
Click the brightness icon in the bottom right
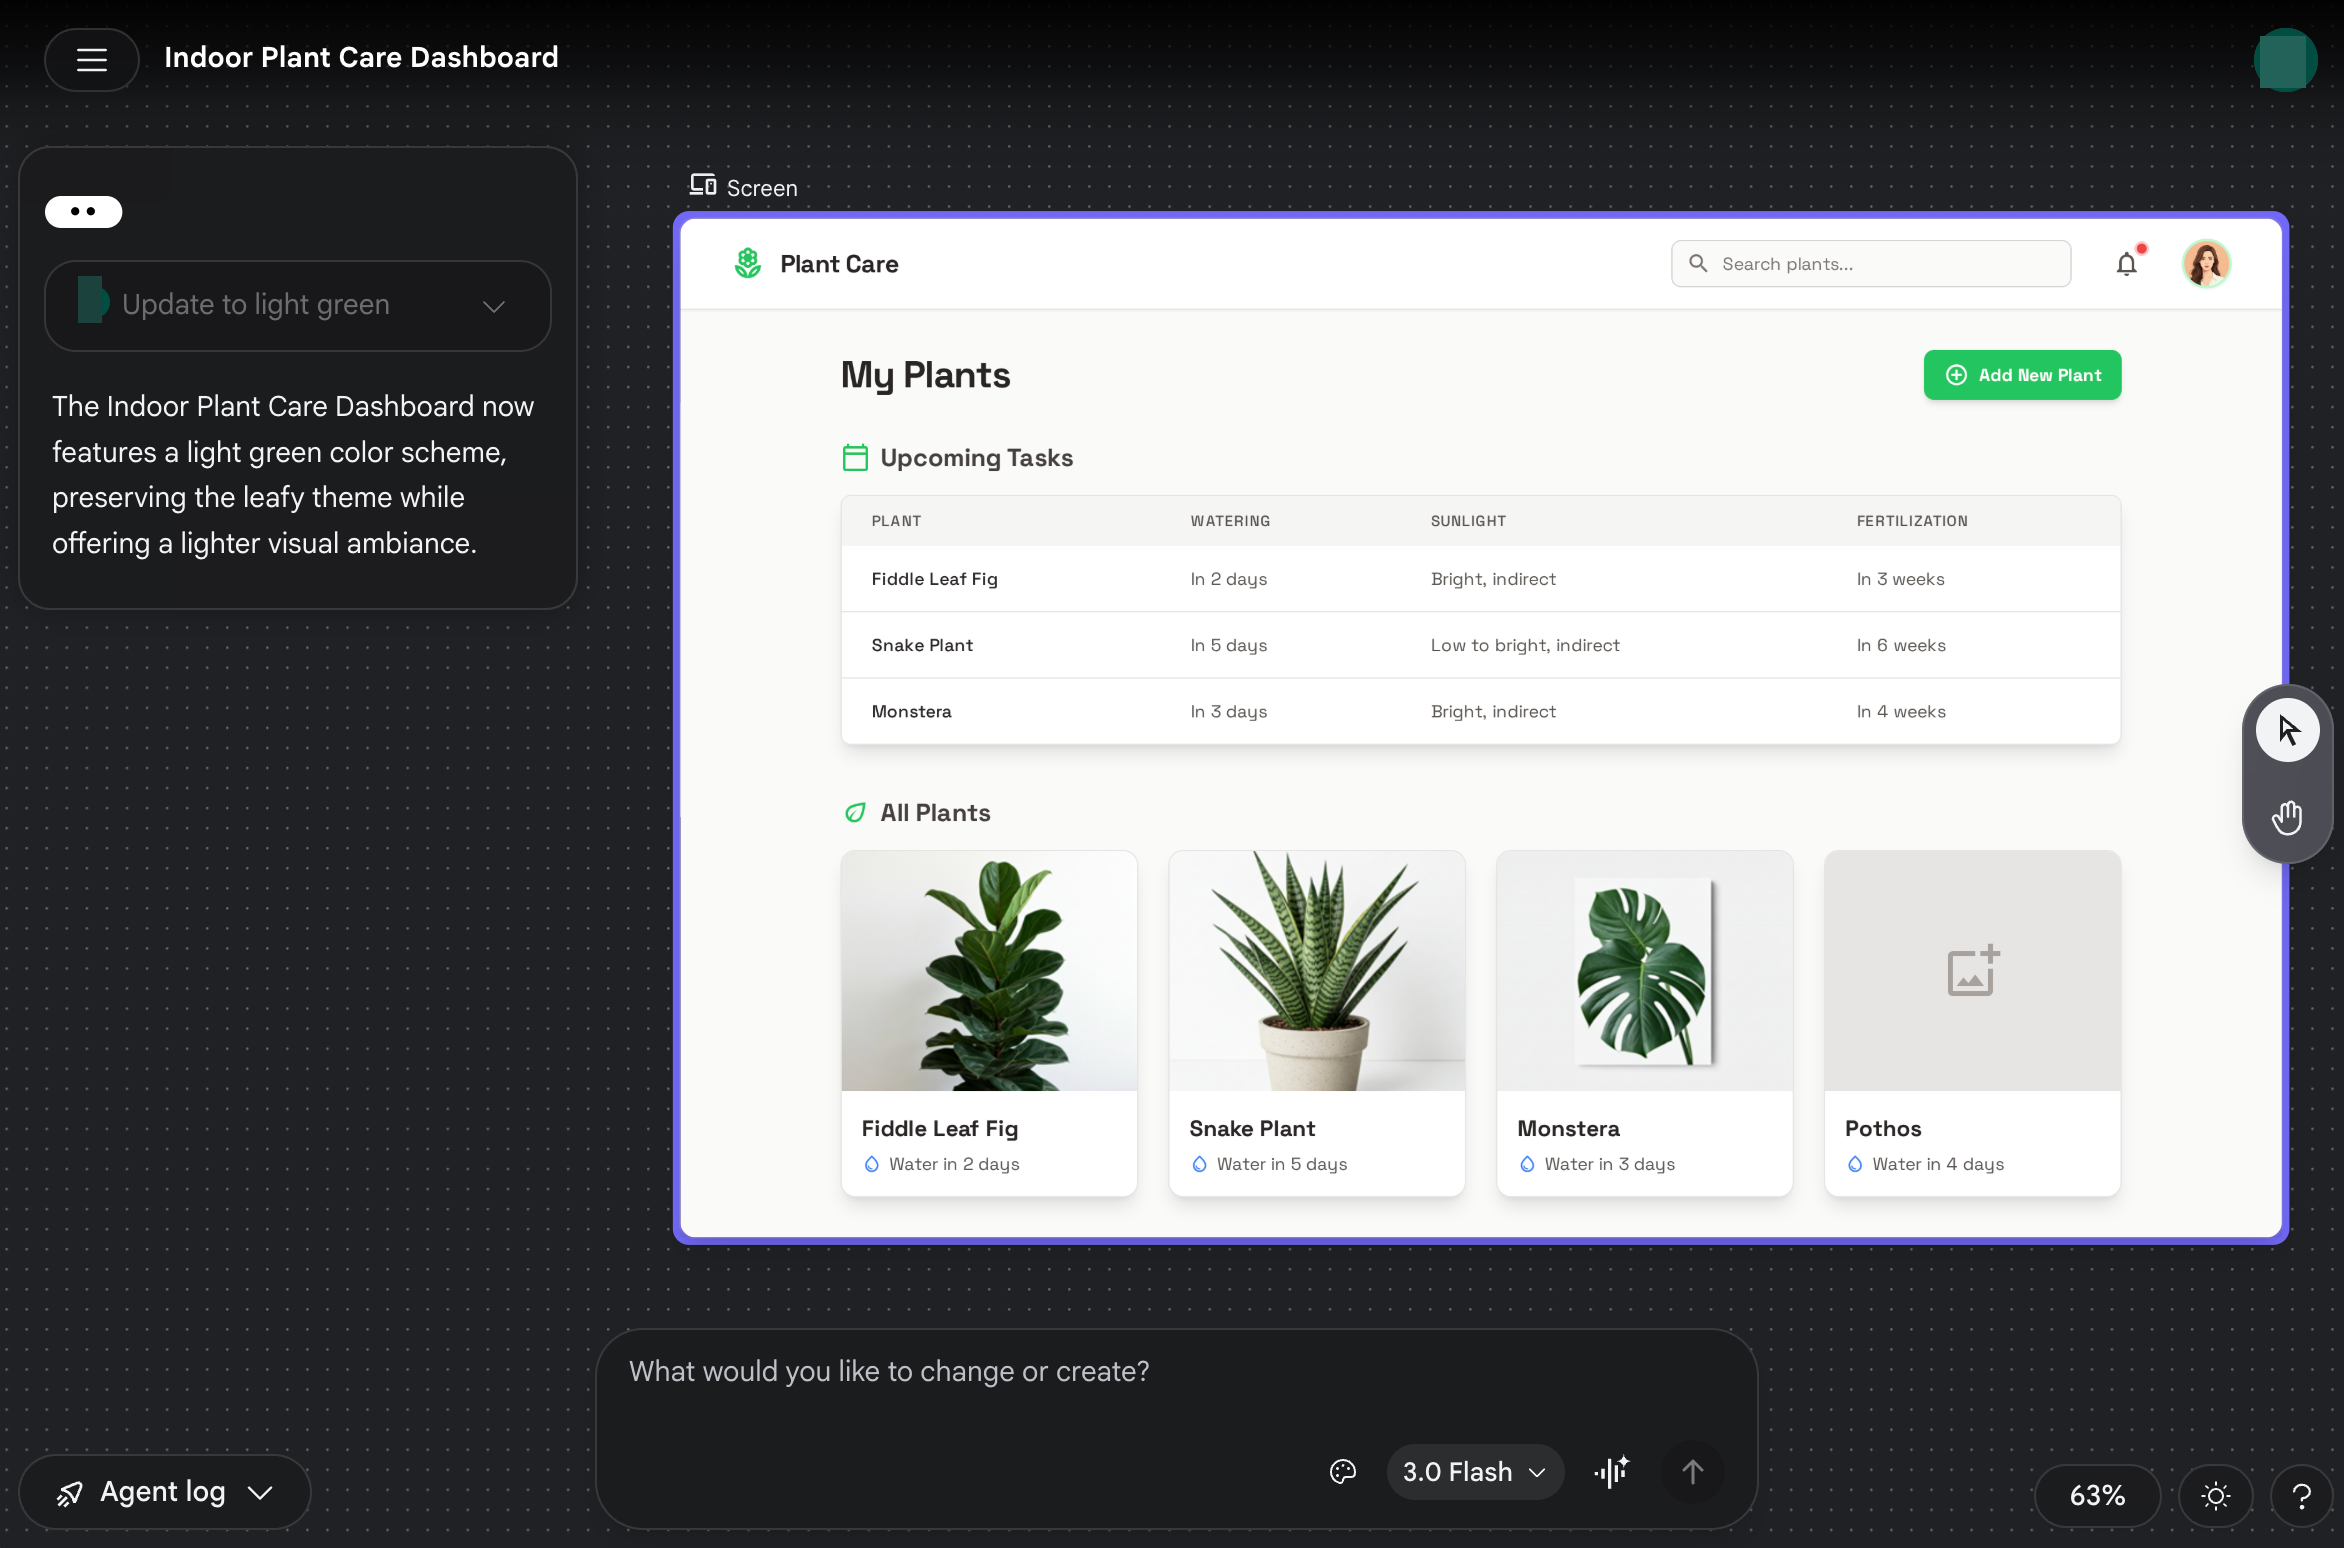[x=2215, y=1495]
